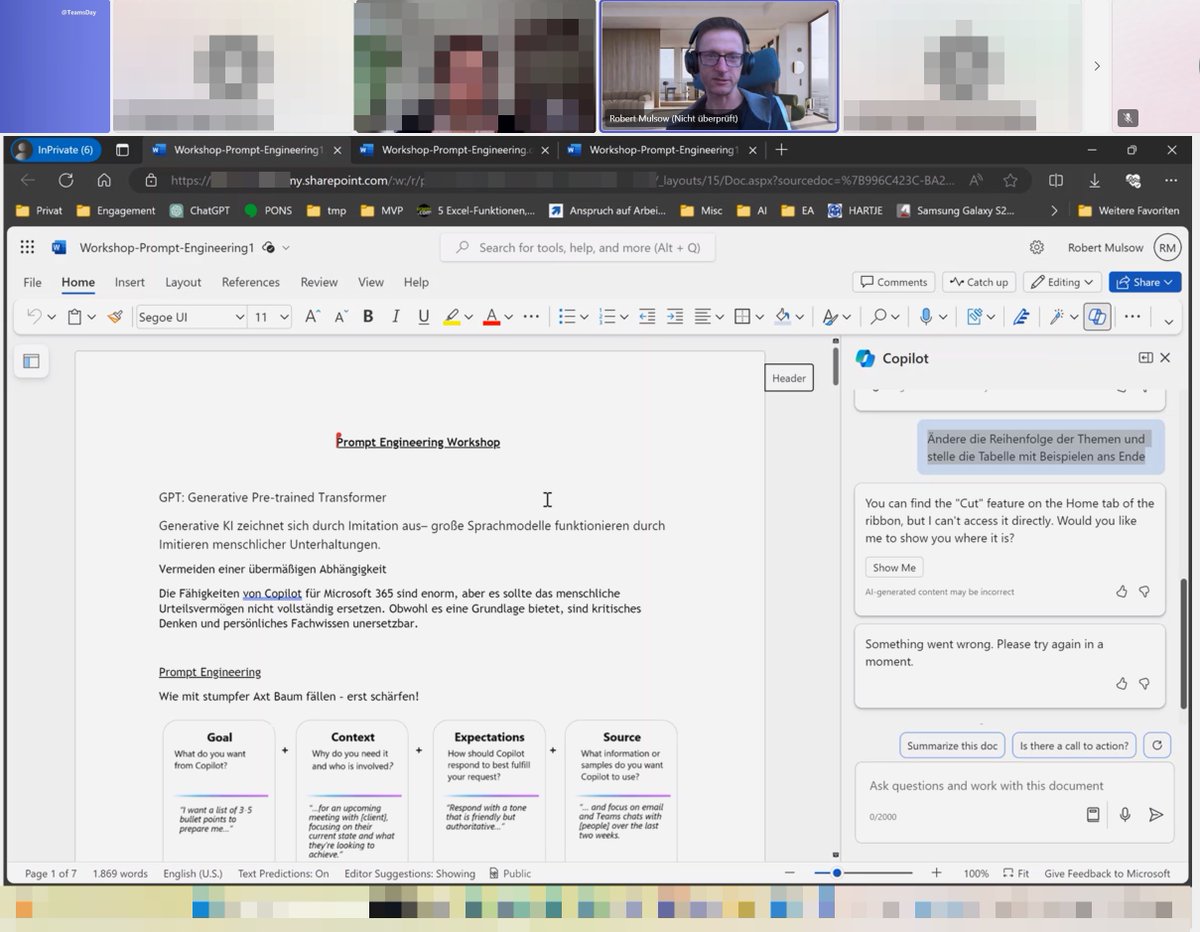The height and width of the screenshot is (932, 1200).
Task: Click the Copilot prompt guide book icon
Action: click(x=1093, y=815)
